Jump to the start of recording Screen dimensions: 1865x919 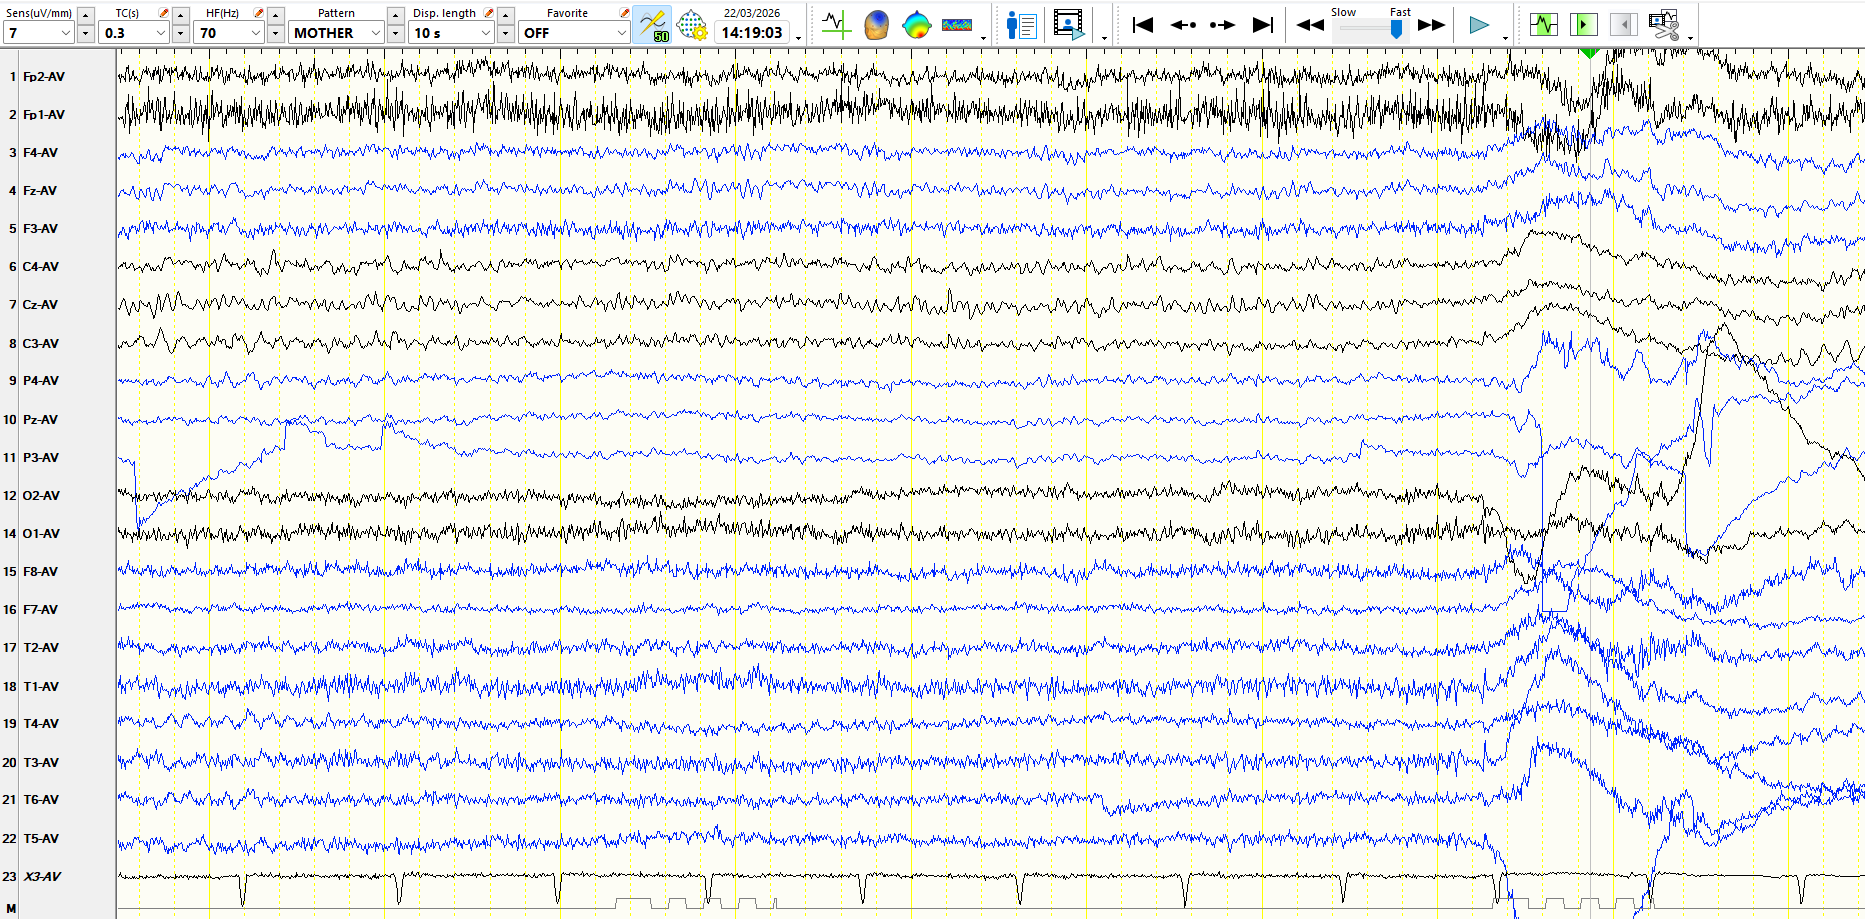coord(1142,25)
